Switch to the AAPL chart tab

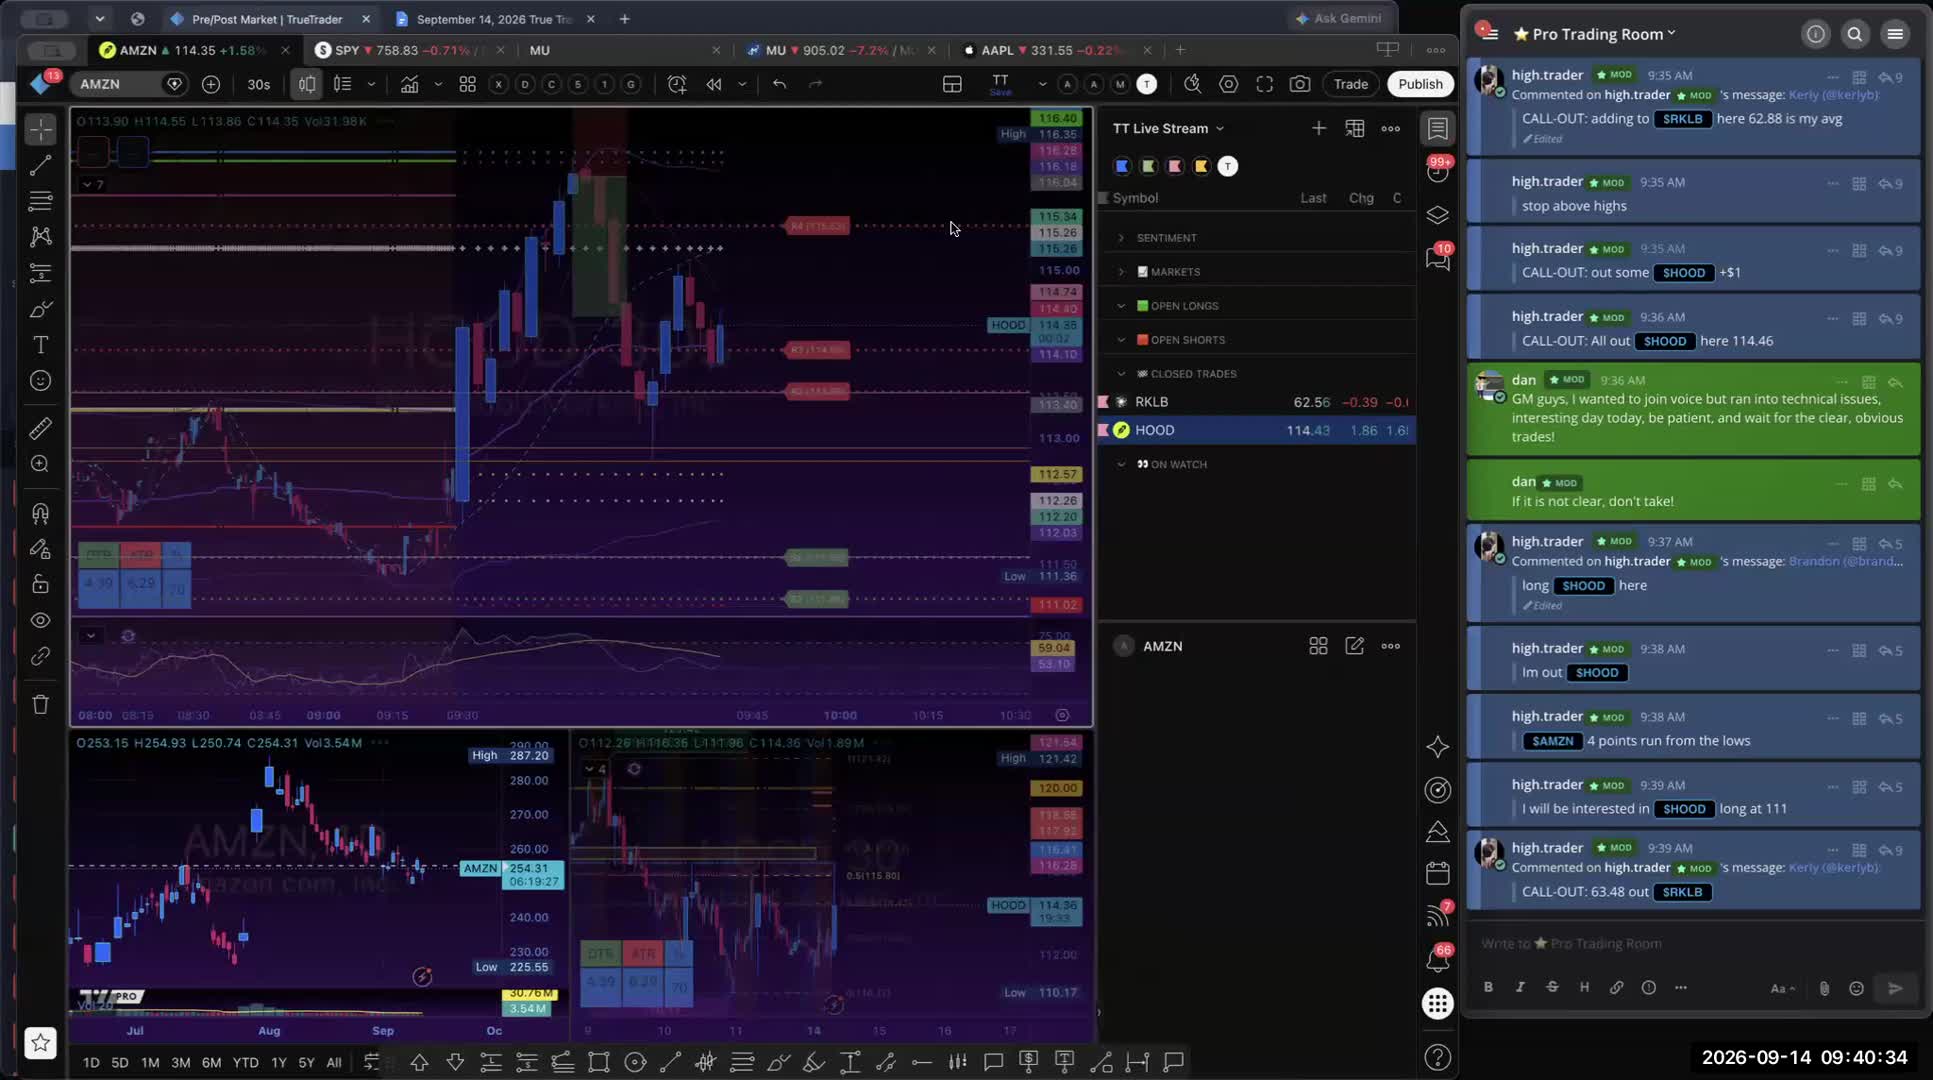1056,50
